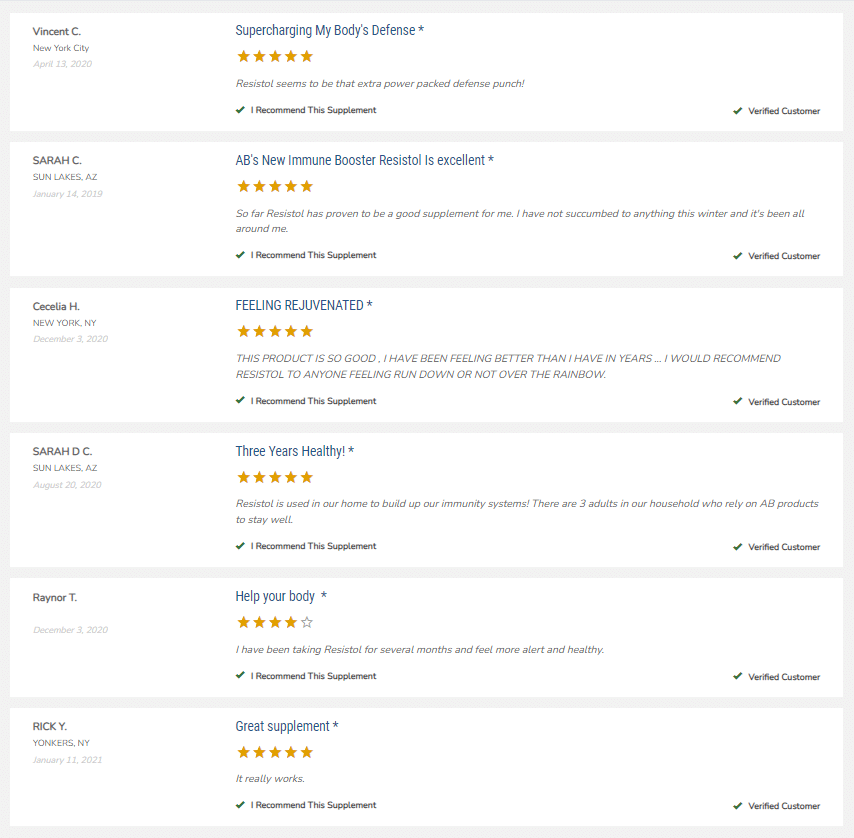Click the recommend checkmark in Vincent C.'s review
The image size is (854, 838).
click(240, 110)
